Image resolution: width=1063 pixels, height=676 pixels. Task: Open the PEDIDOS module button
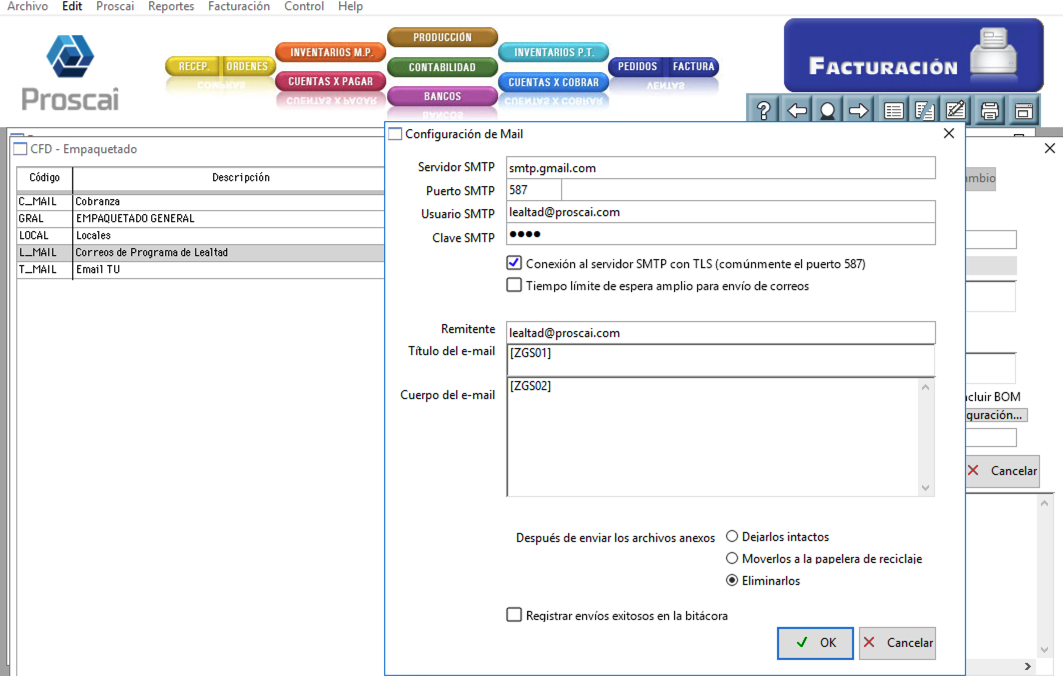tap(637, 66)
